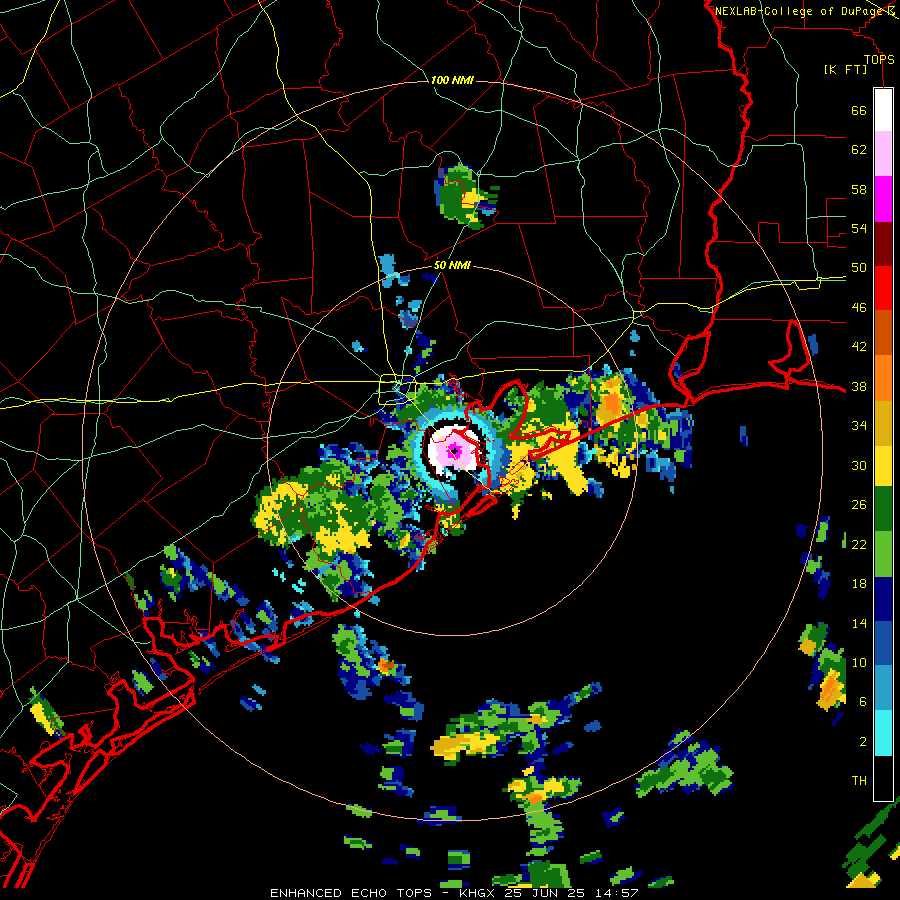This screenshot has width=900, height=900.
Task: Select the 54 value on legend
Action: point(859,228)
